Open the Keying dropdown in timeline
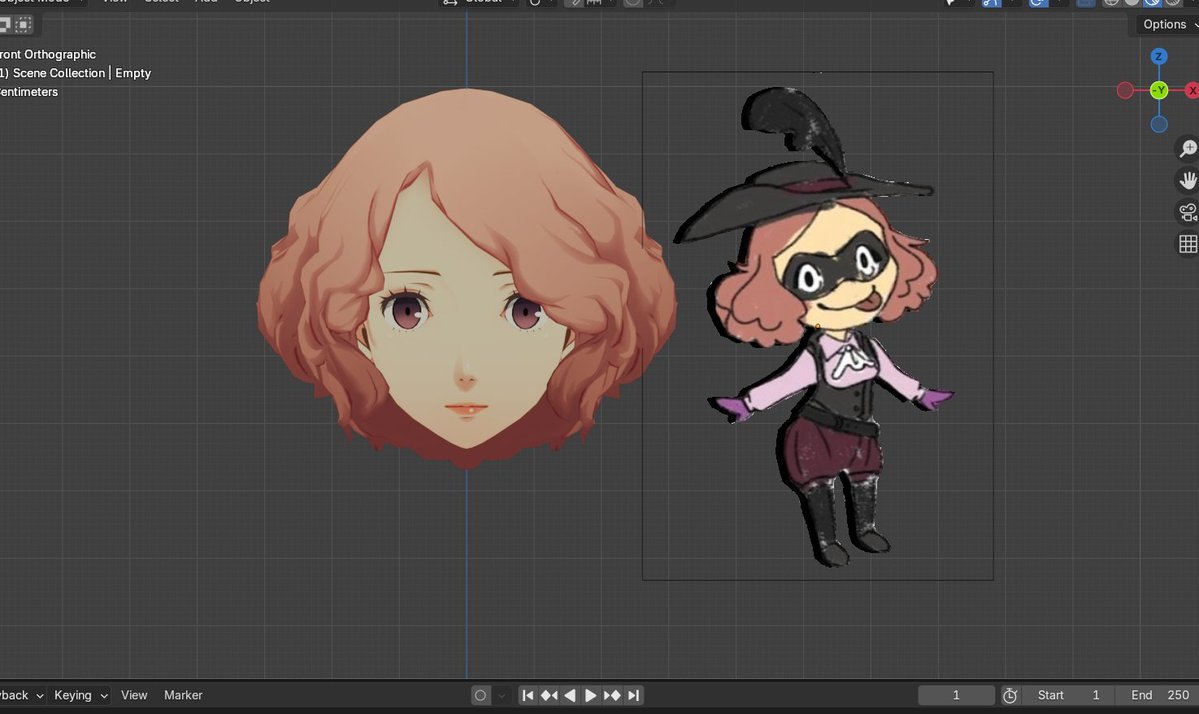This screenshot has width=1199, height=714. pos(80,695)
